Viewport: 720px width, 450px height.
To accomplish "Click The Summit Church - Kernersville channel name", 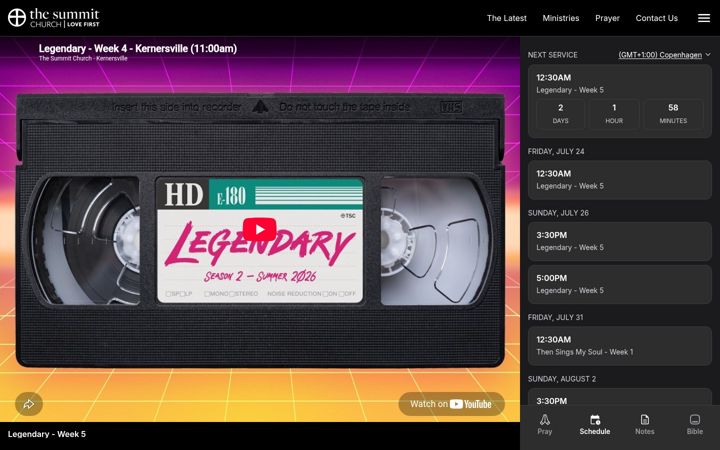I will click(x=83, y=58).
